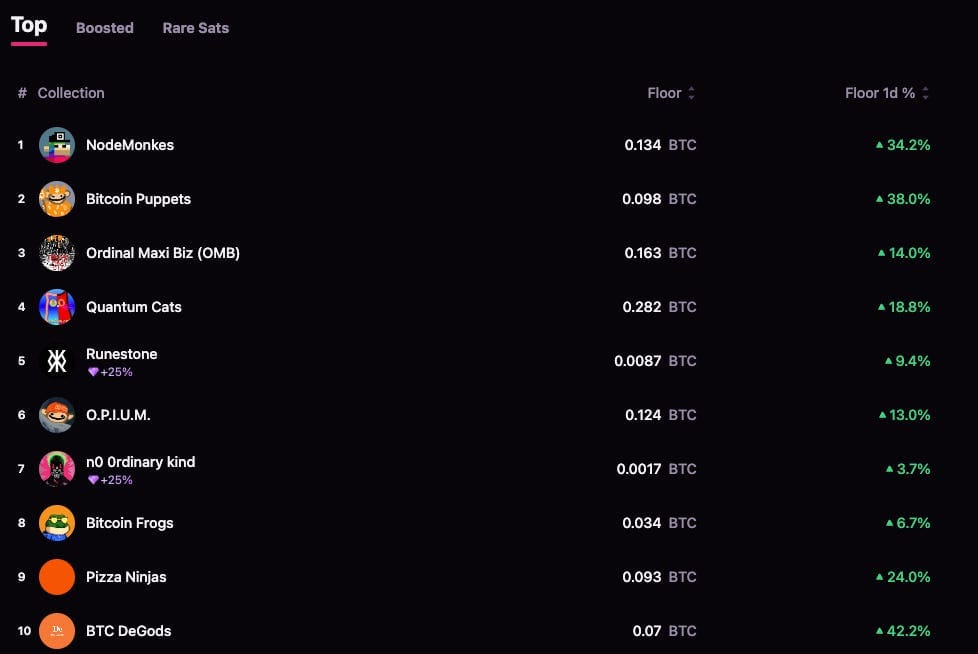978x654 pixels.
Task: Open the Runestone logo icon
Action: 57,361
